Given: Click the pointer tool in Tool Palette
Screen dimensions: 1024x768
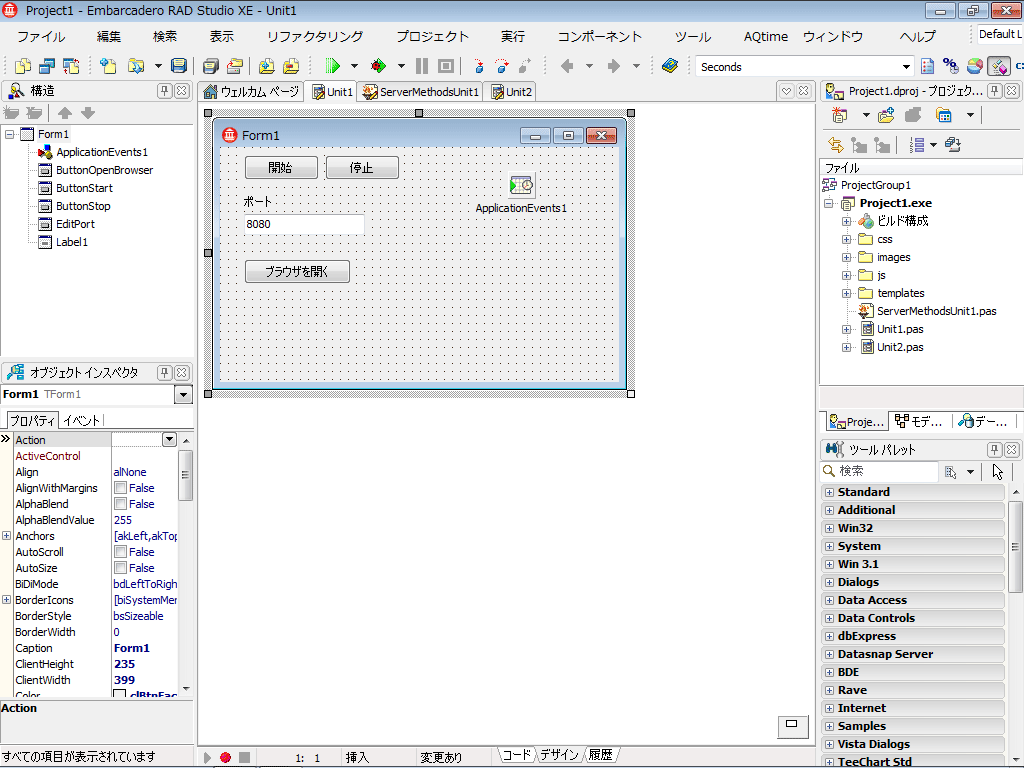Looking at the screenshot, I should [x=997, y=472].
